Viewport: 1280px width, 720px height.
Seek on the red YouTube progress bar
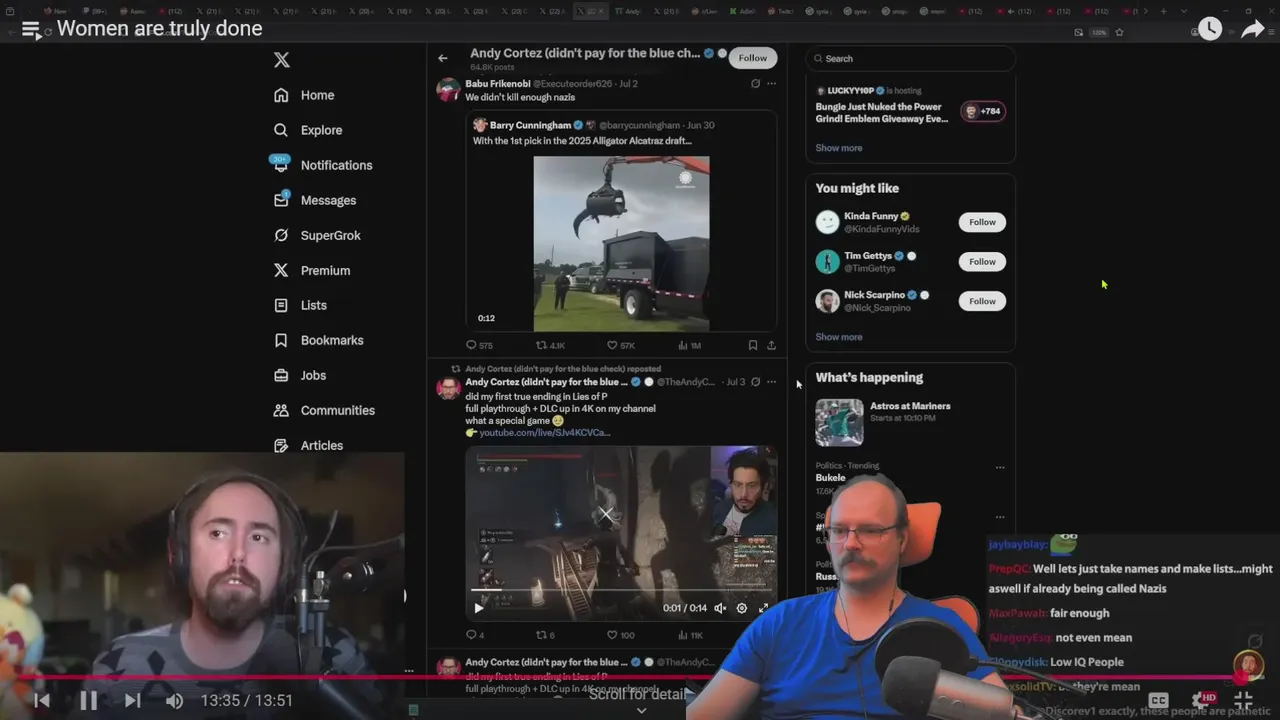coord(640,677)
